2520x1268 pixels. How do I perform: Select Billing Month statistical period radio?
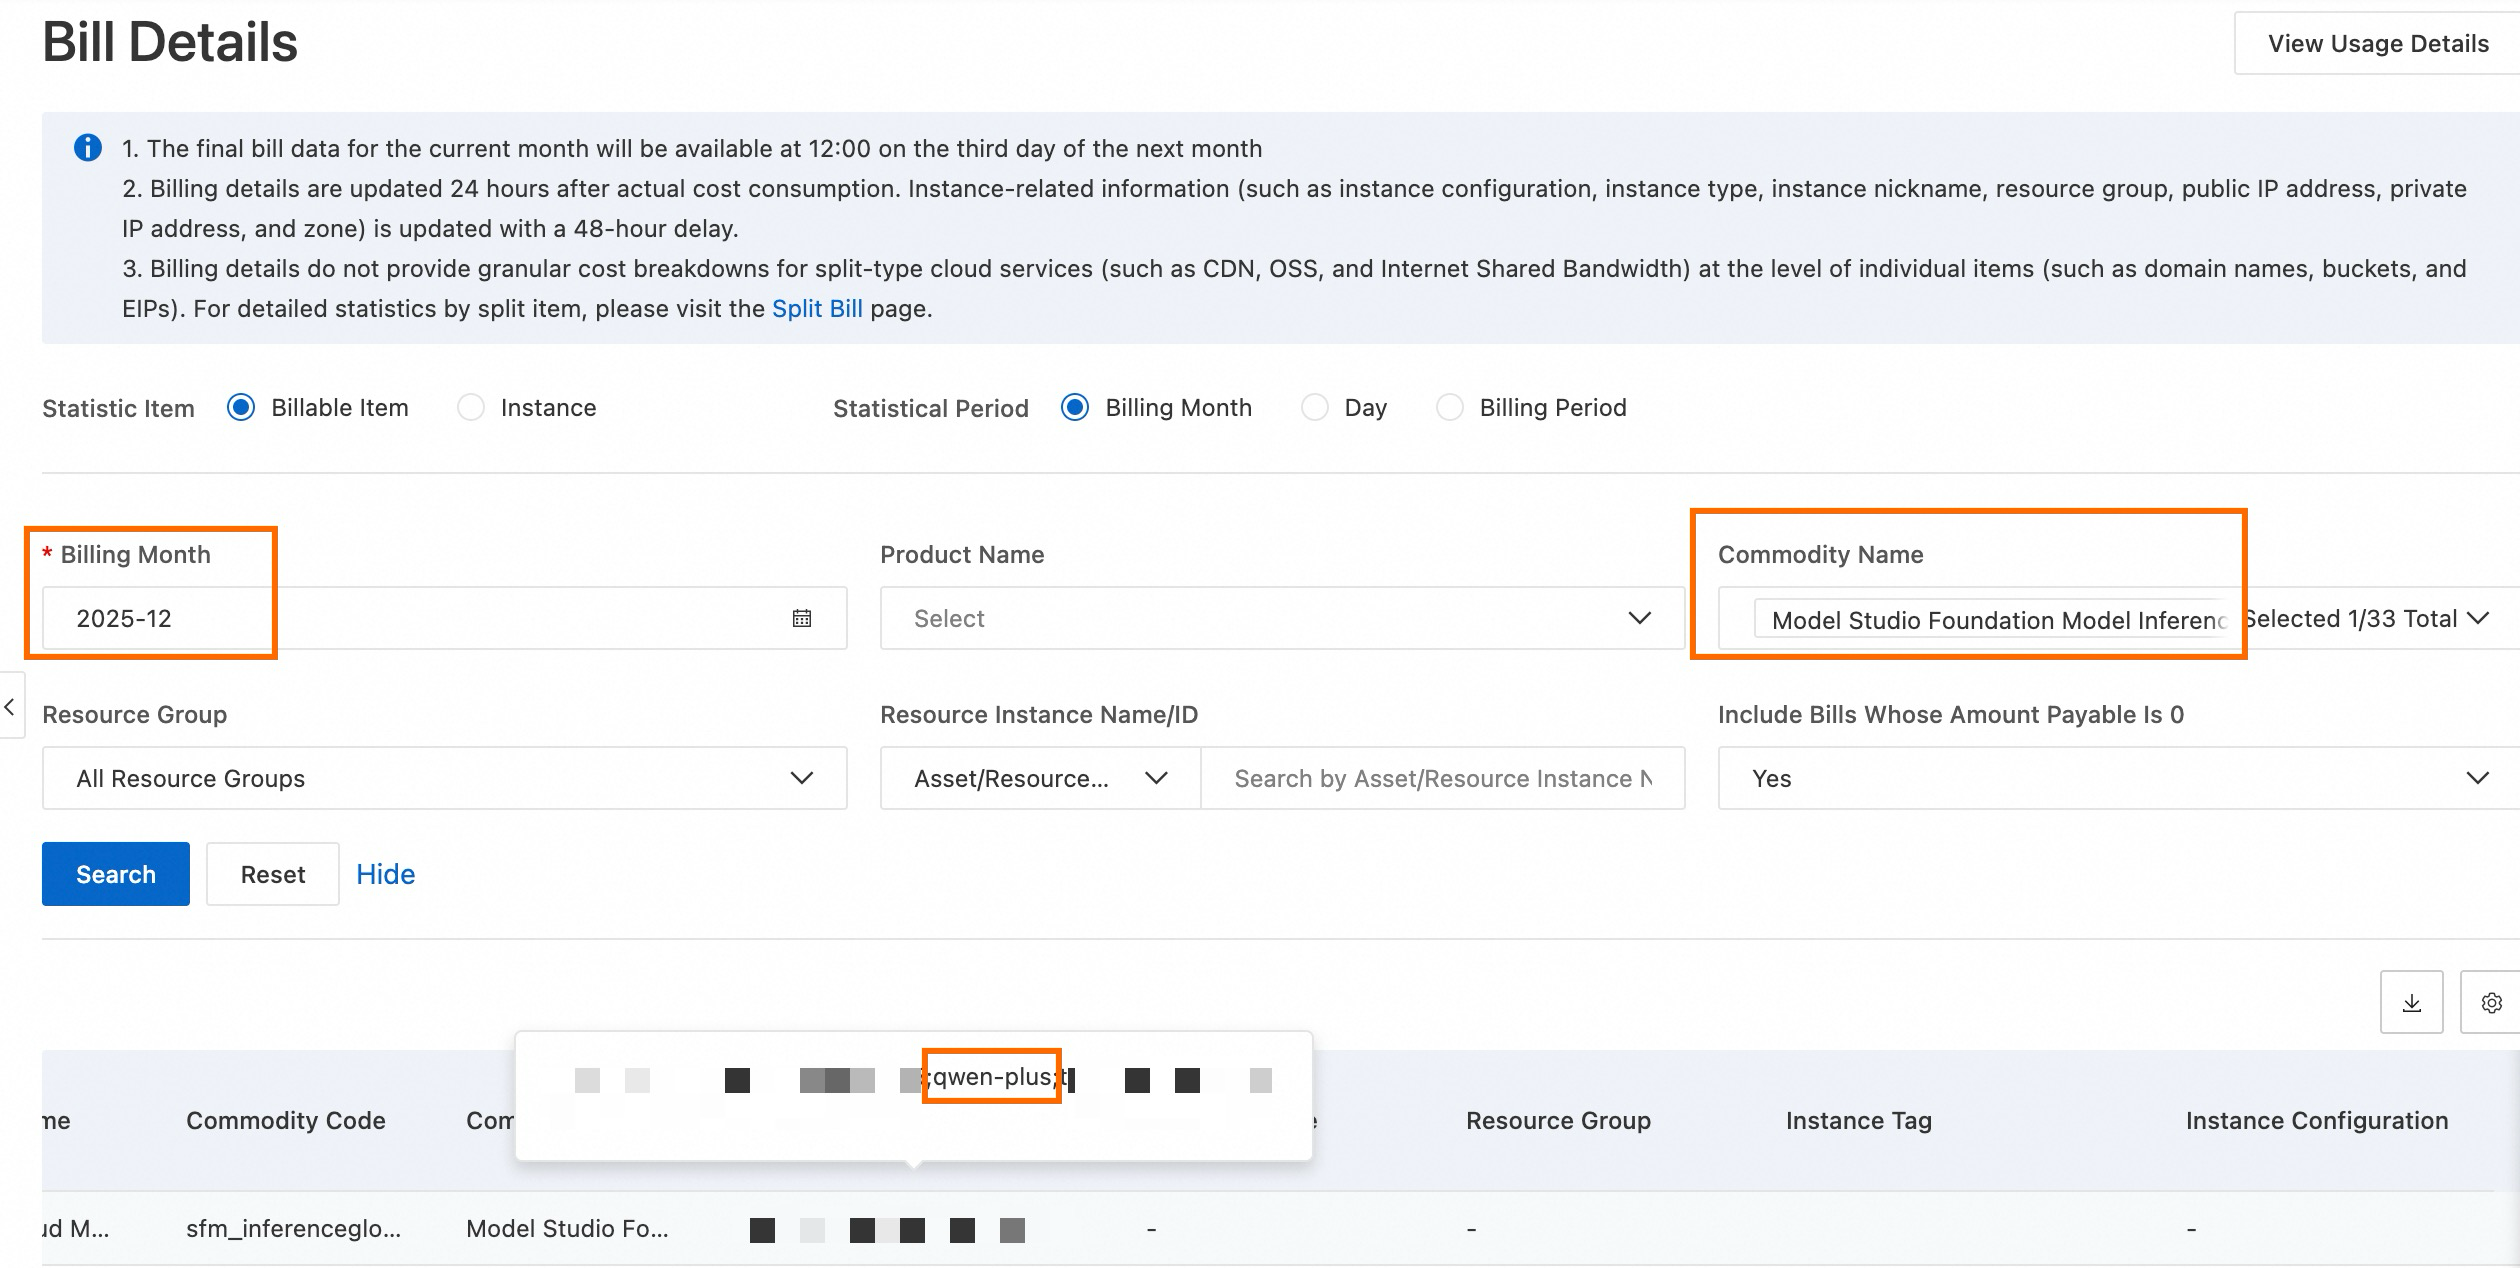coord(1075,408)
